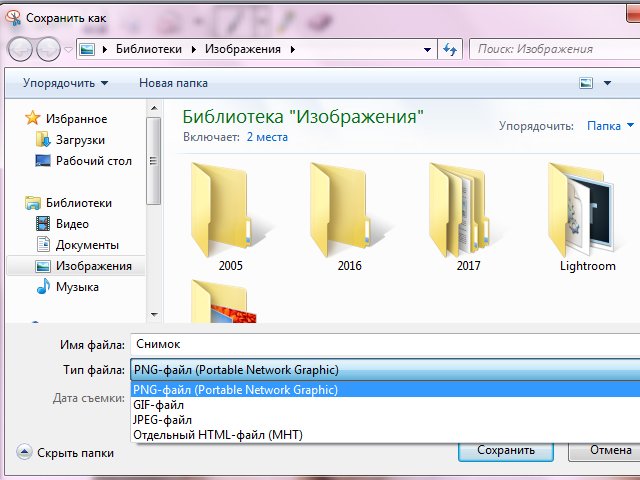Image resolution: width=640 pixels, height=480 pixels.
Task: Click the Новая папка button
Action: [173, 83]
